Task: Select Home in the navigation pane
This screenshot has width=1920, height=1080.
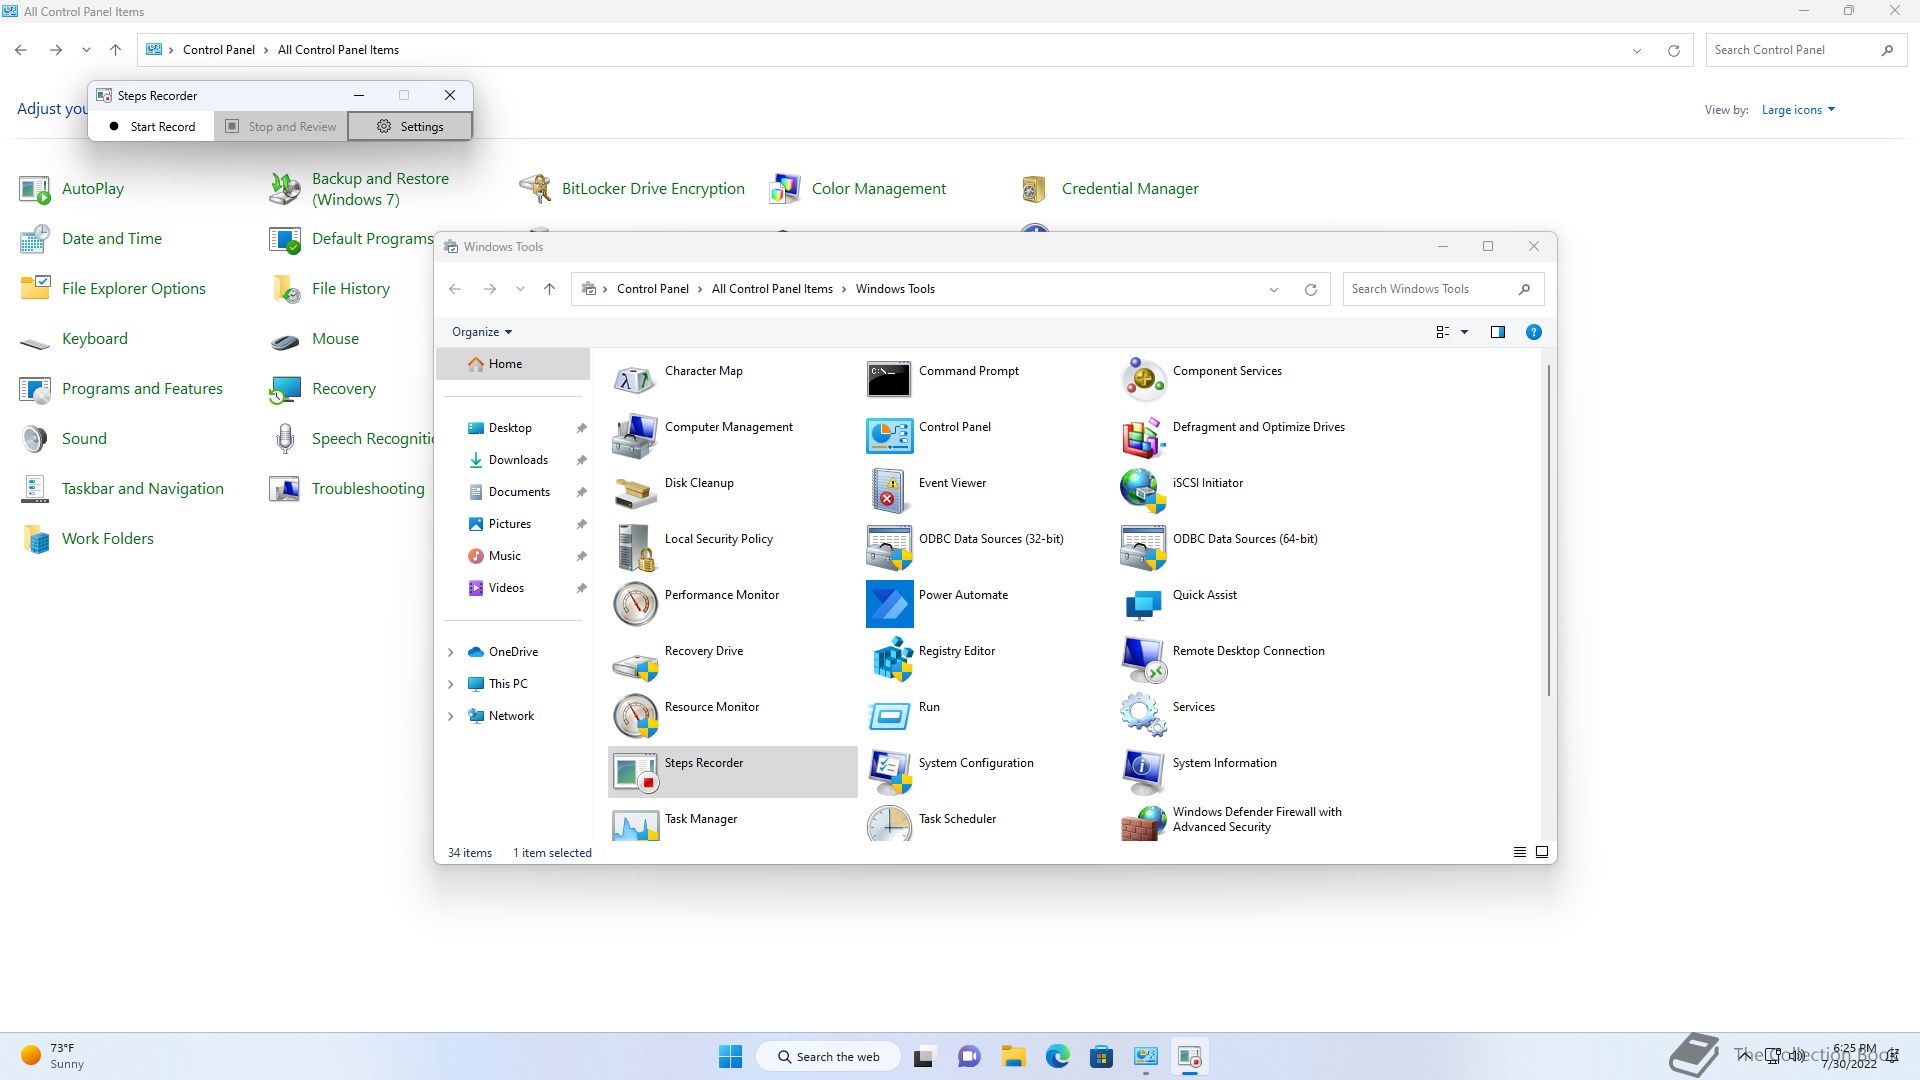Action: [513, 364]
